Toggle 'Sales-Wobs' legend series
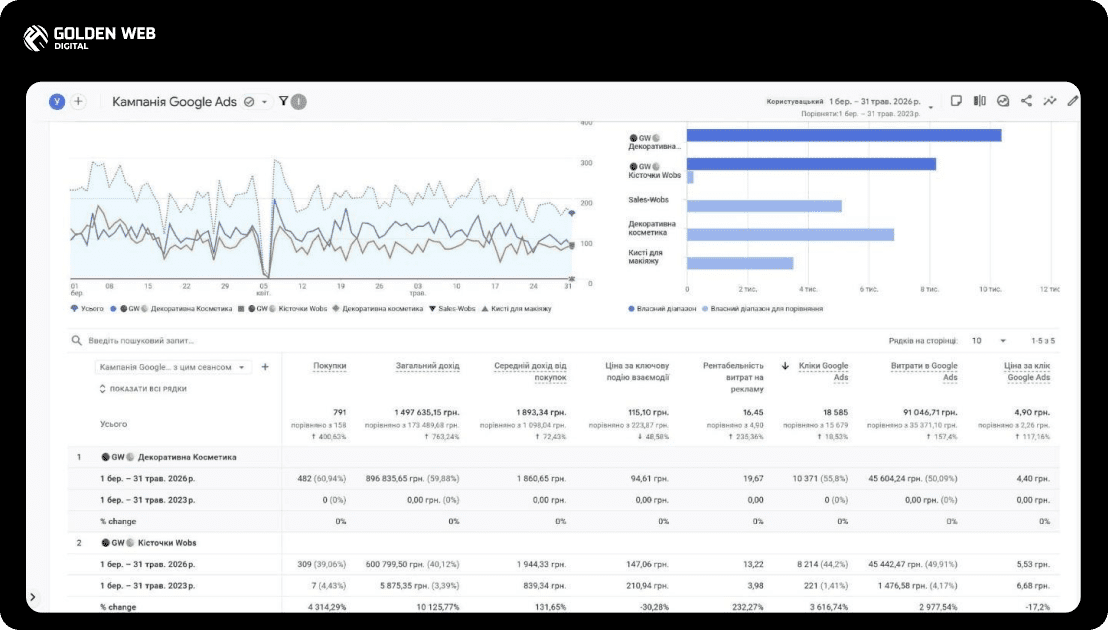The image size is (1108, 630). coord(452,309)
